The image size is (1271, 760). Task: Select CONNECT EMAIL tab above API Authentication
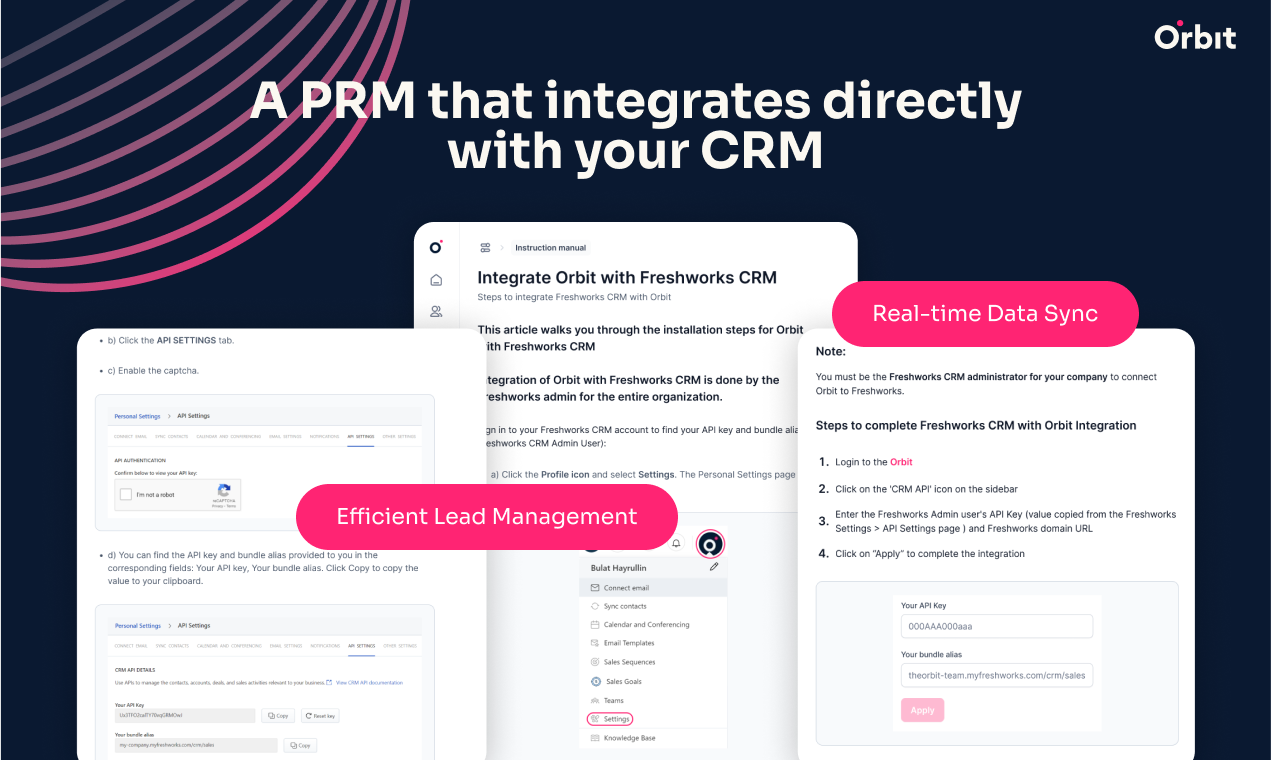click(x=130, y=437)
